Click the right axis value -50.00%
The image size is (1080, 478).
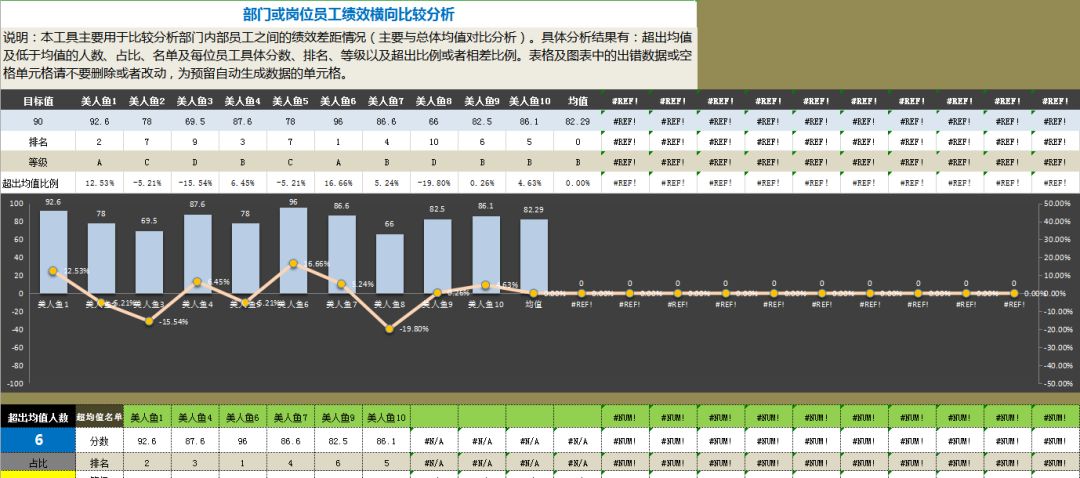[1058, 384]
